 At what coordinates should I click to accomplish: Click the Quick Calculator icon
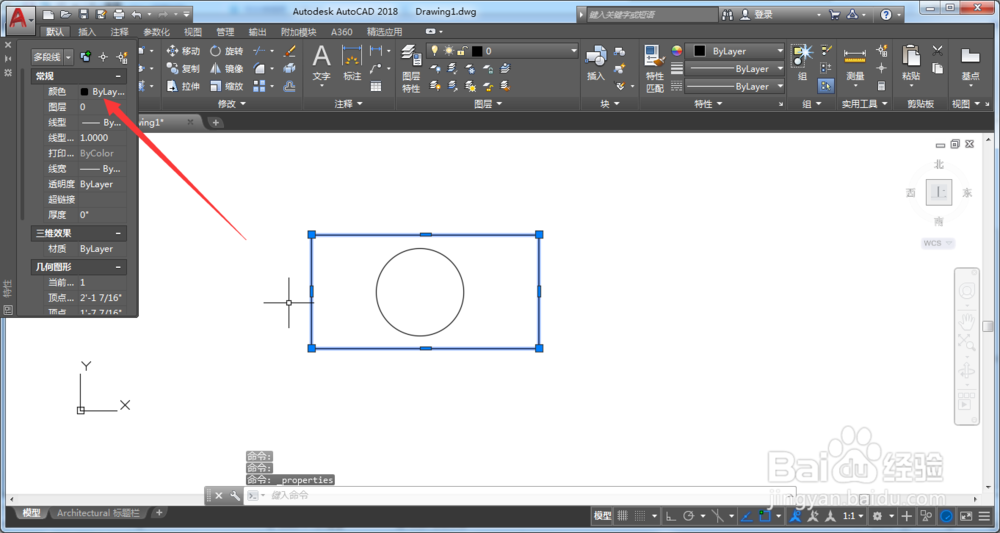point(881,86)
